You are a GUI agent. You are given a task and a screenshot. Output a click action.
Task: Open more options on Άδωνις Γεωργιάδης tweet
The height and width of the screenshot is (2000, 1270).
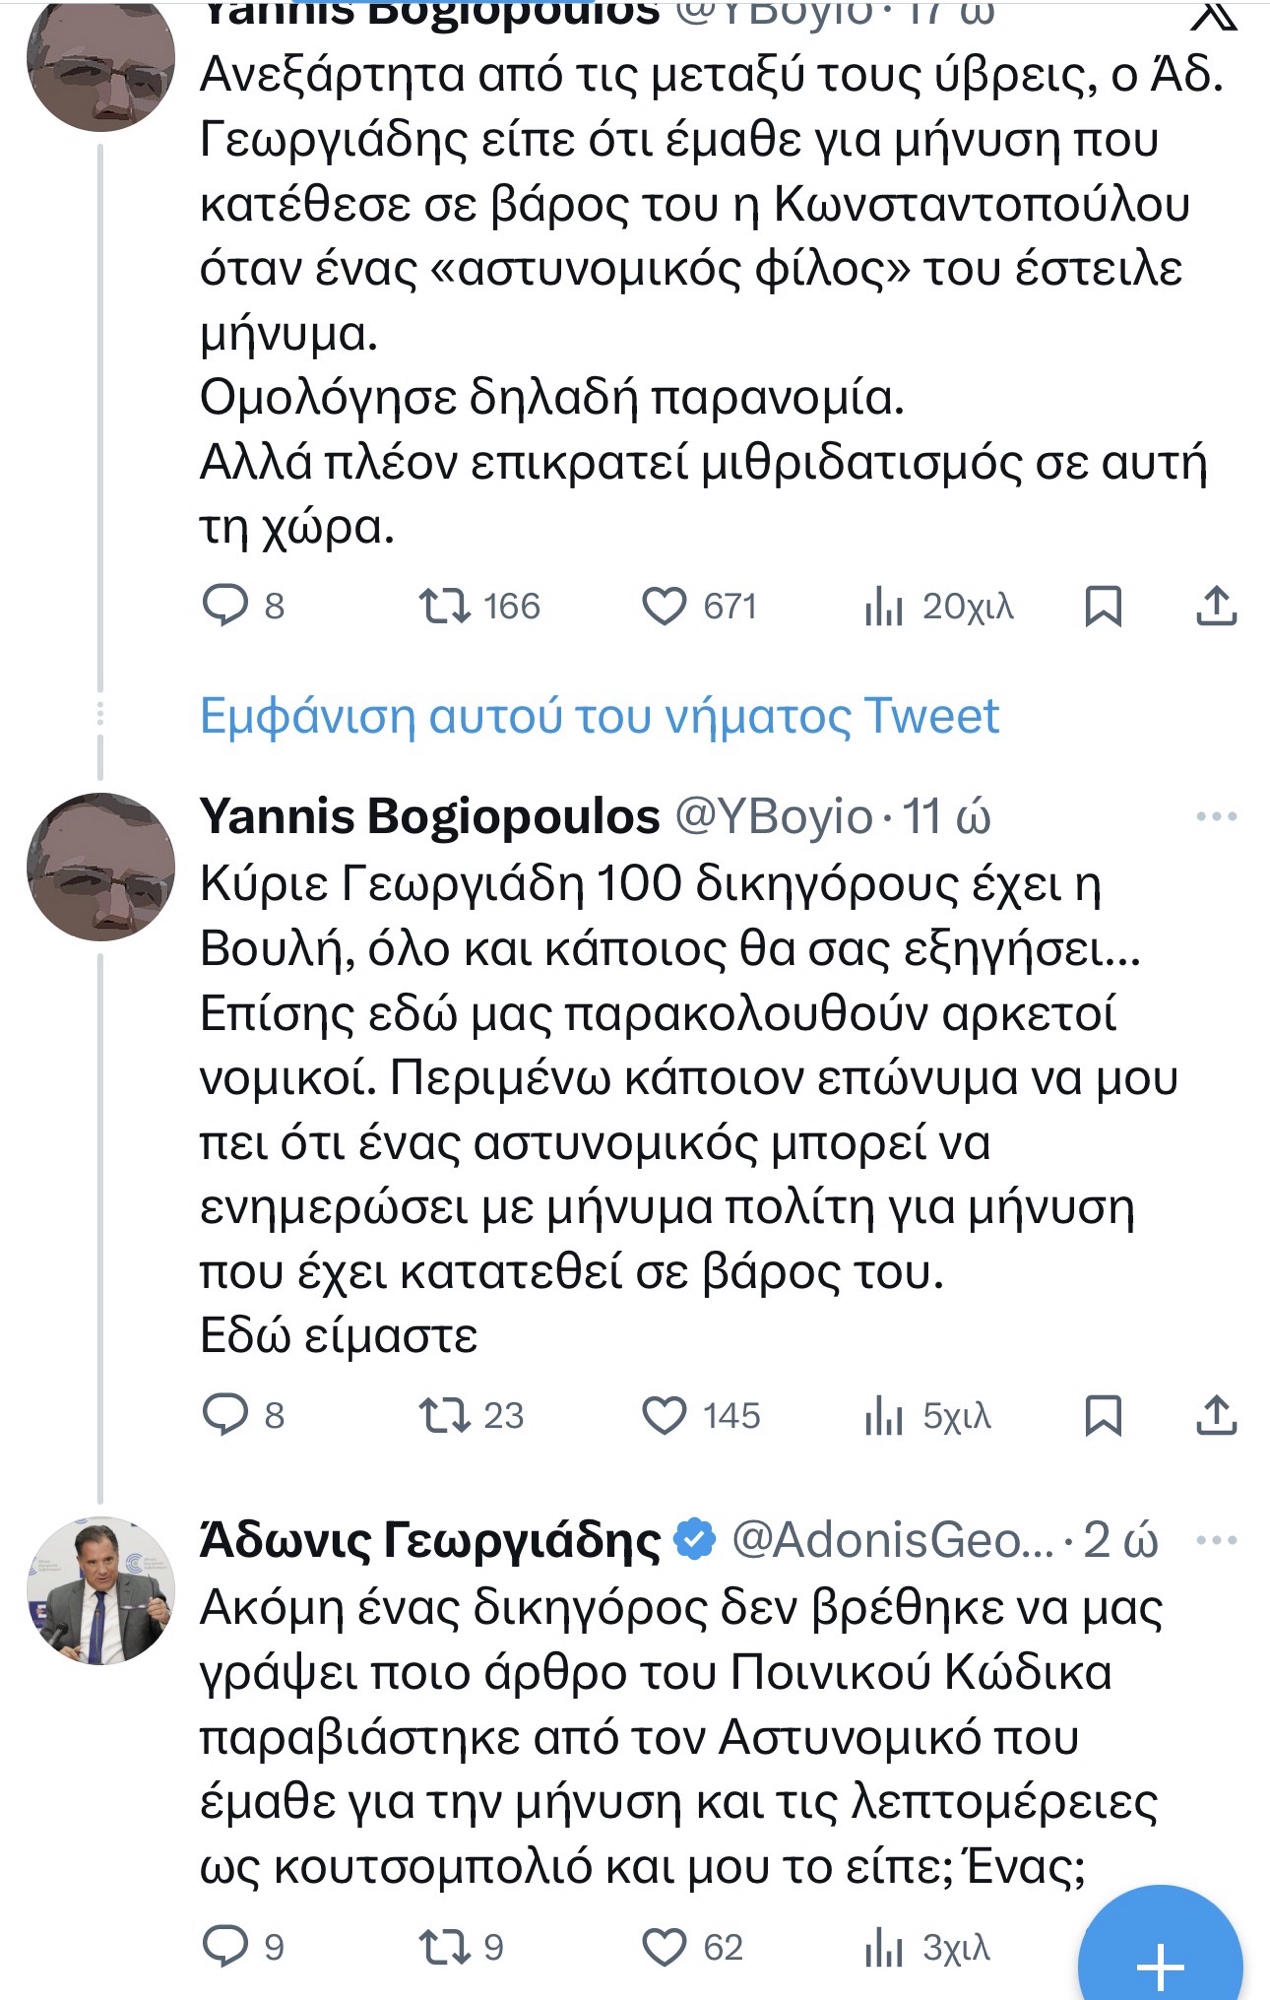pyautogui.click(x=1216, y=1540)
